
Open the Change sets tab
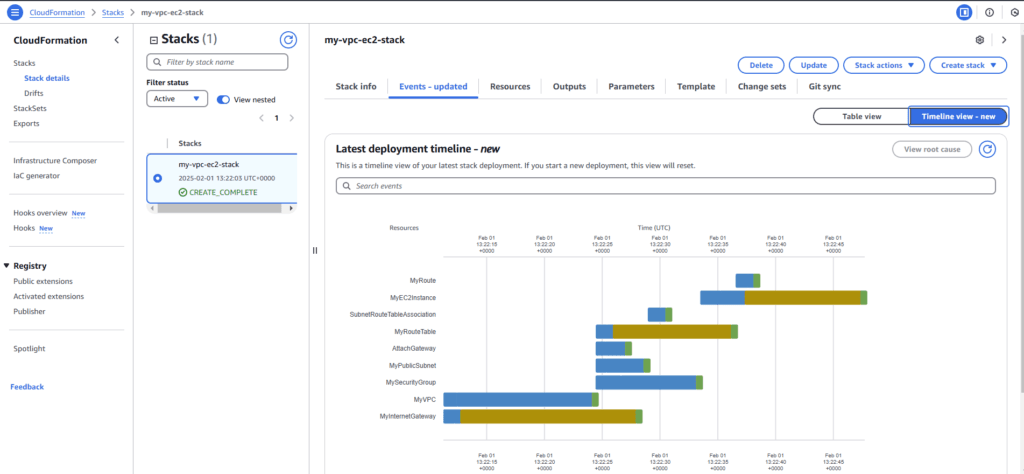click(761, 86)
